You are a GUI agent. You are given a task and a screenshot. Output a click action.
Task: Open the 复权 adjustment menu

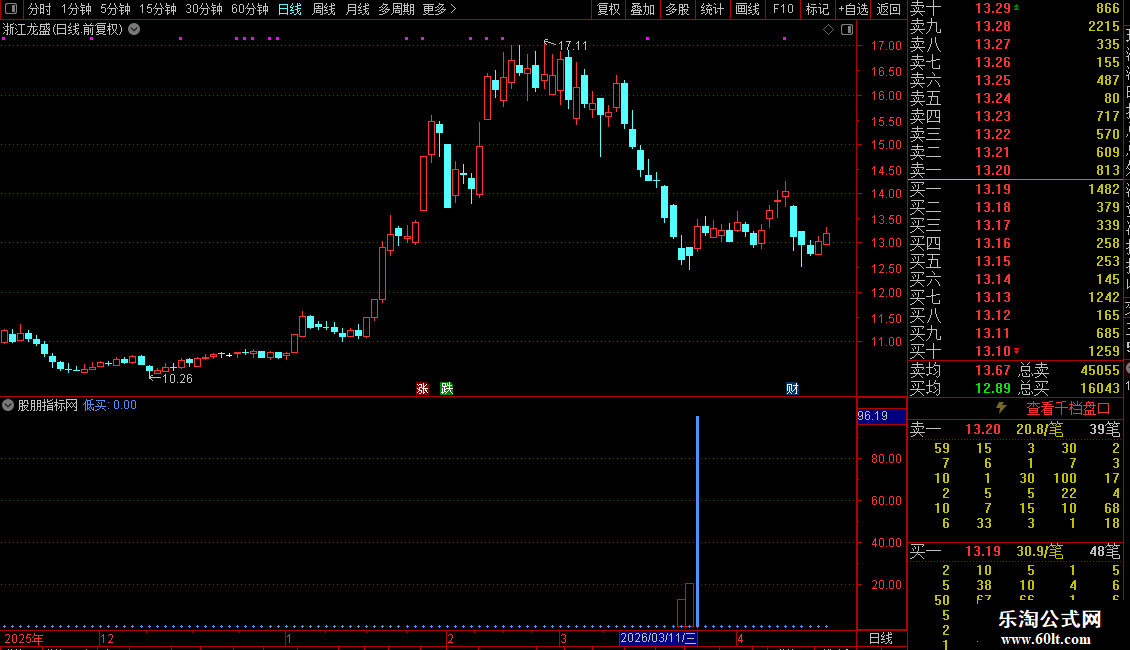pyautogui.click(x=608, y=9)
